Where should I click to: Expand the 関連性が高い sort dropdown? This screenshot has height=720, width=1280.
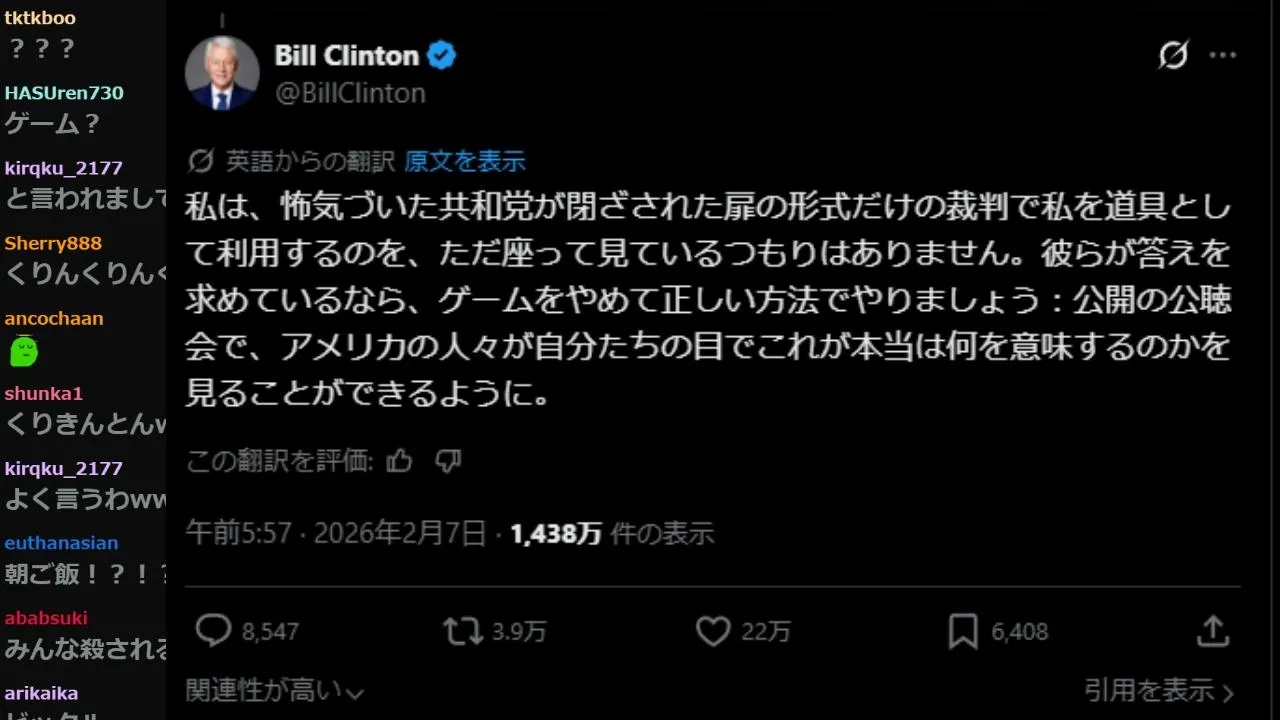pos(274,690)
